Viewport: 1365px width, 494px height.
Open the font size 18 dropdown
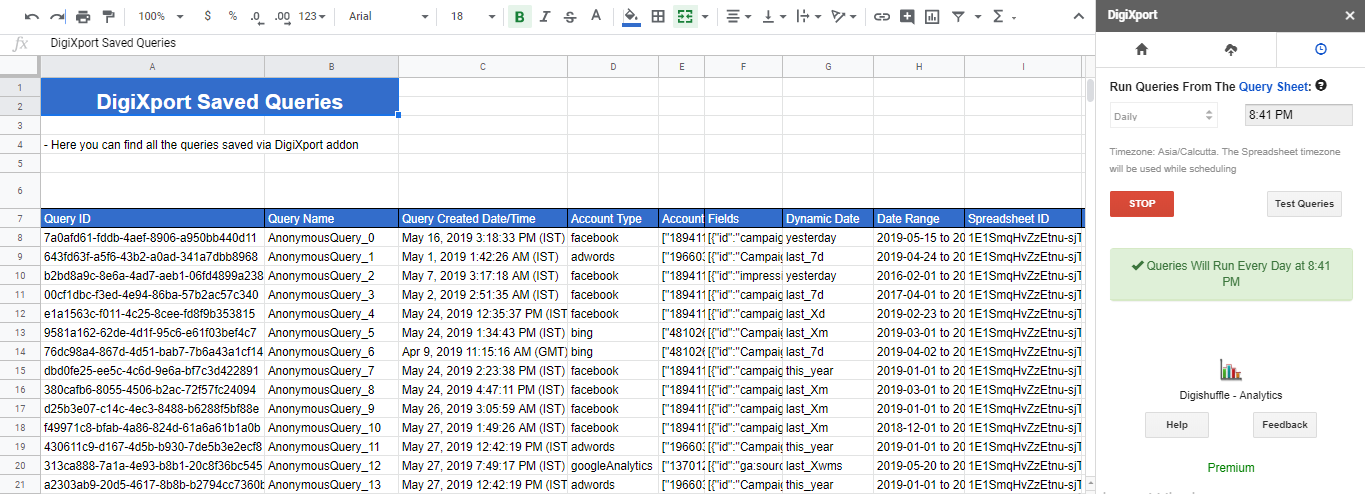tap(472, 17)
